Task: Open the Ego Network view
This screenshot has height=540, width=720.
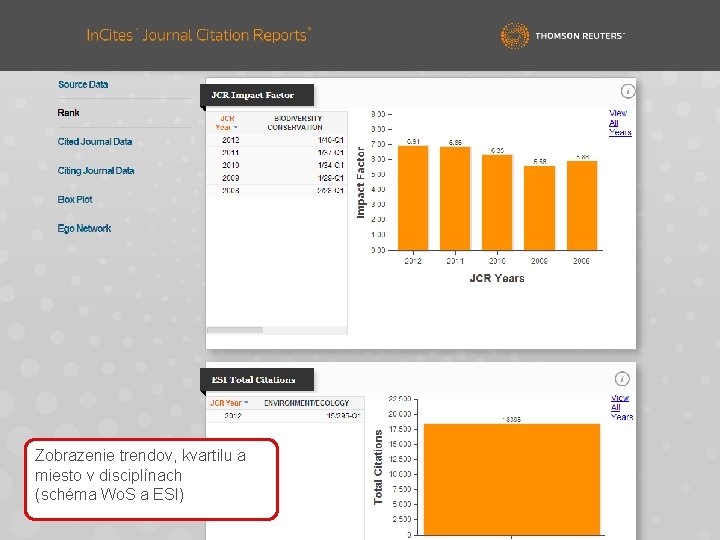Action: [84, 229]
